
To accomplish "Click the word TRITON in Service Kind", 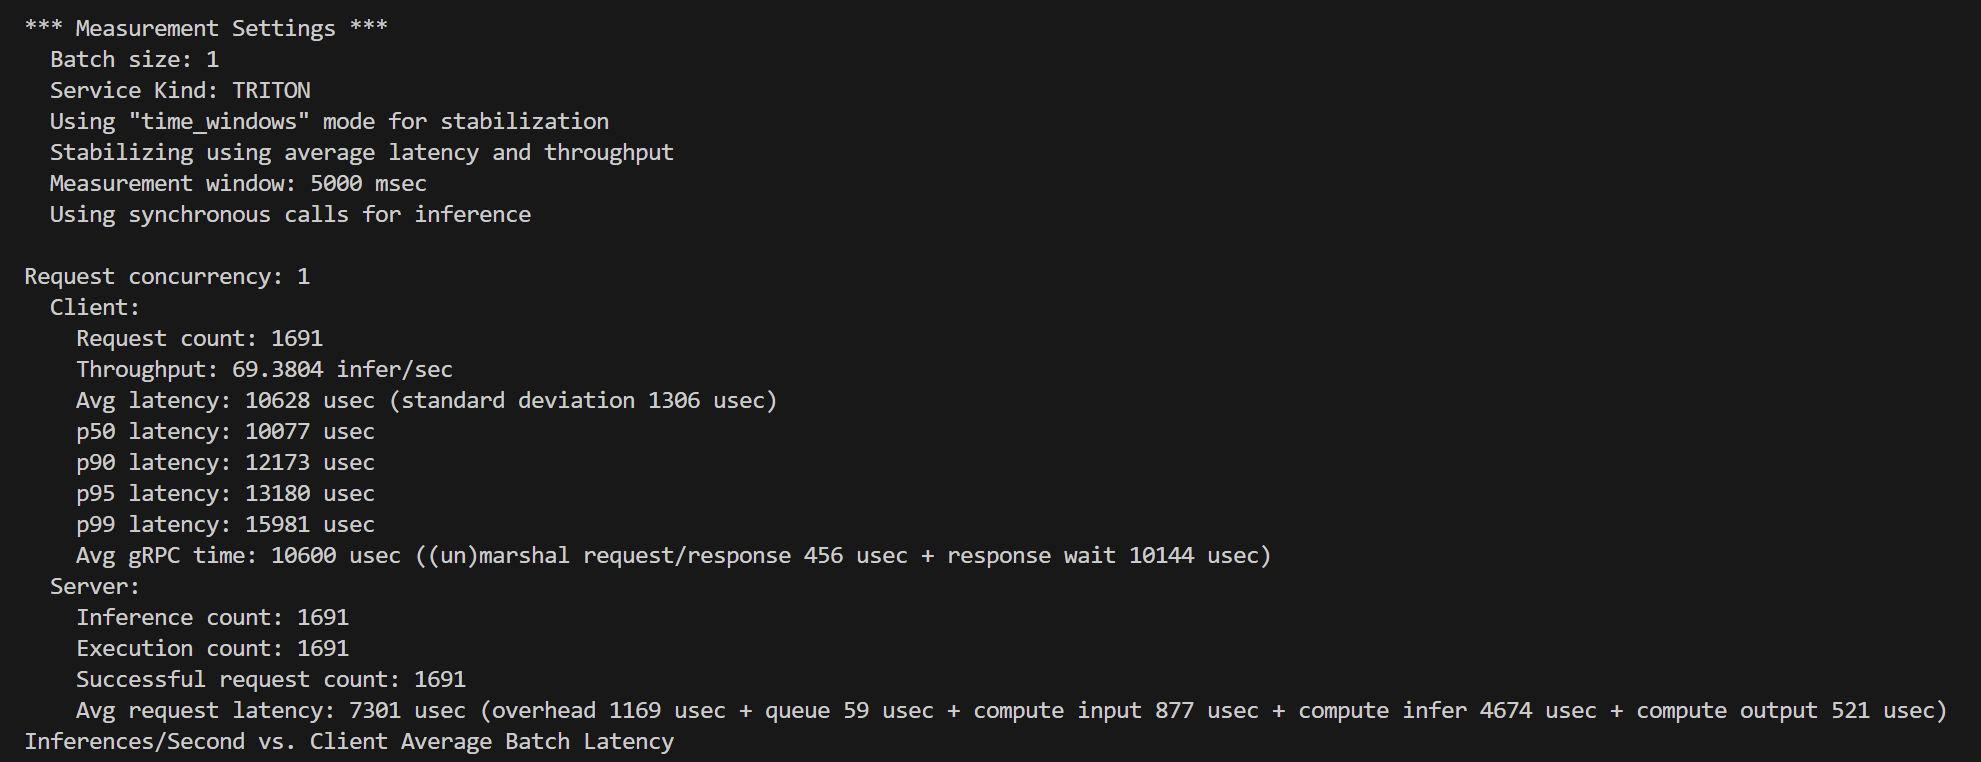I will point(271,90).
